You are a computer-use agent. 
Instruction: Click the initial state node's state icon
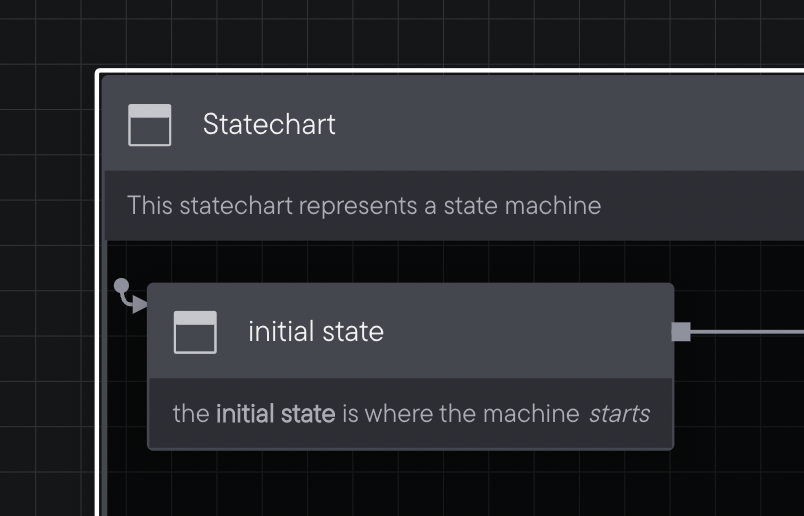click(195, 332)
